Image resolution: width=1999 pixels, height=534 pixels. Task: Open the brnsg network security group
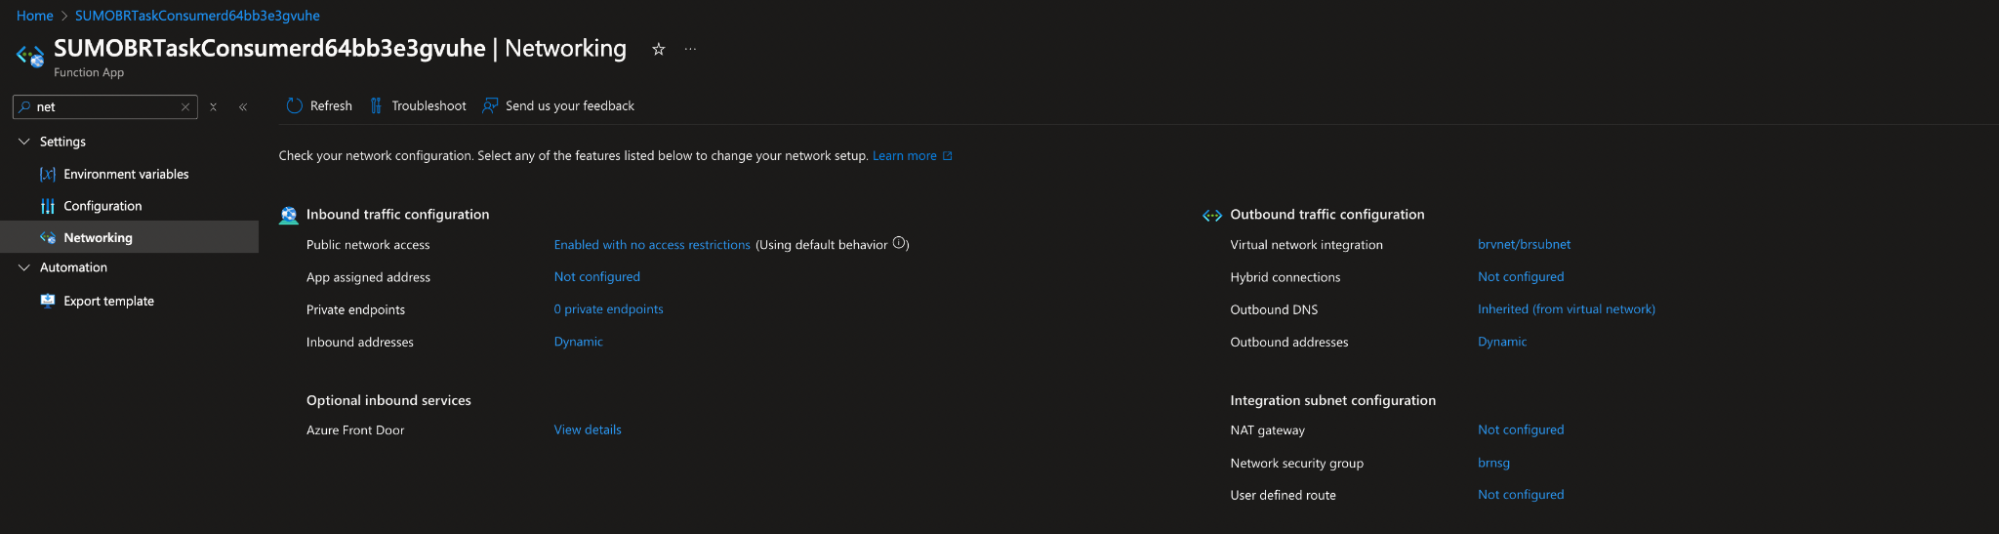point(1493,463)
